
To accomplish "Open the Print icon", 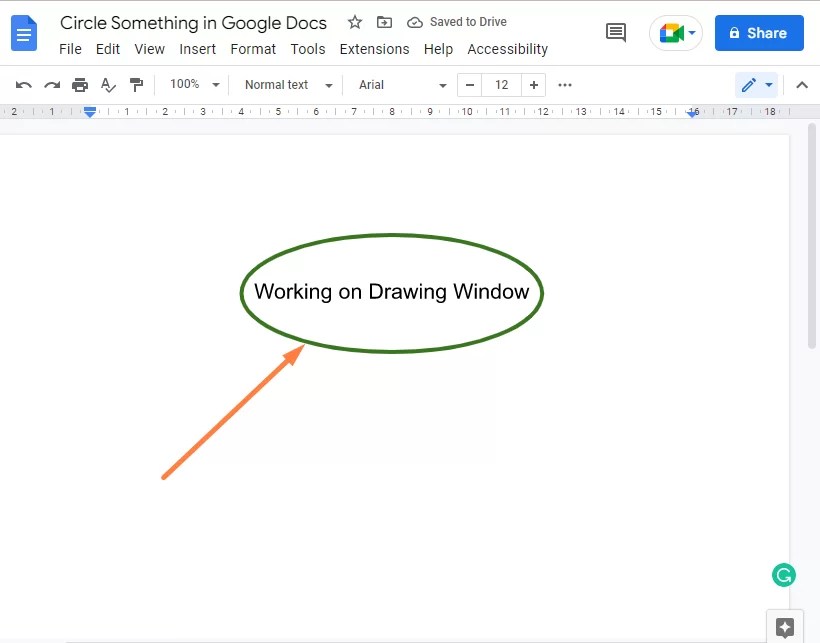I will [x=79, y=84].
